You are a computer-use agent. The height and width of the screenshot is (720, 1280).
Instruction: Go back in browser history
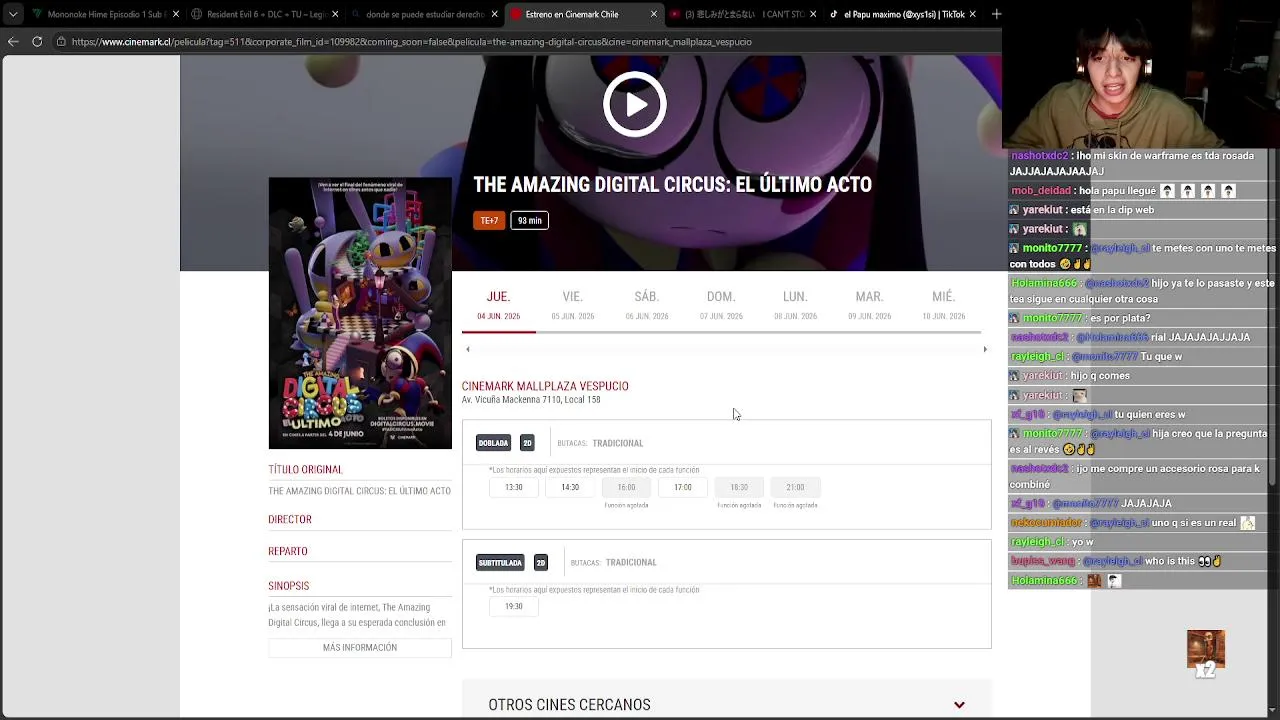pos(13,42)
